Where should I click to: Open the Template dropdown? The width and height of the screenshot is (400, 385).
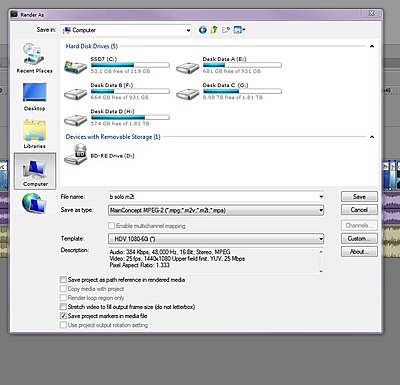pyautogui.click(x=216, y=239)
